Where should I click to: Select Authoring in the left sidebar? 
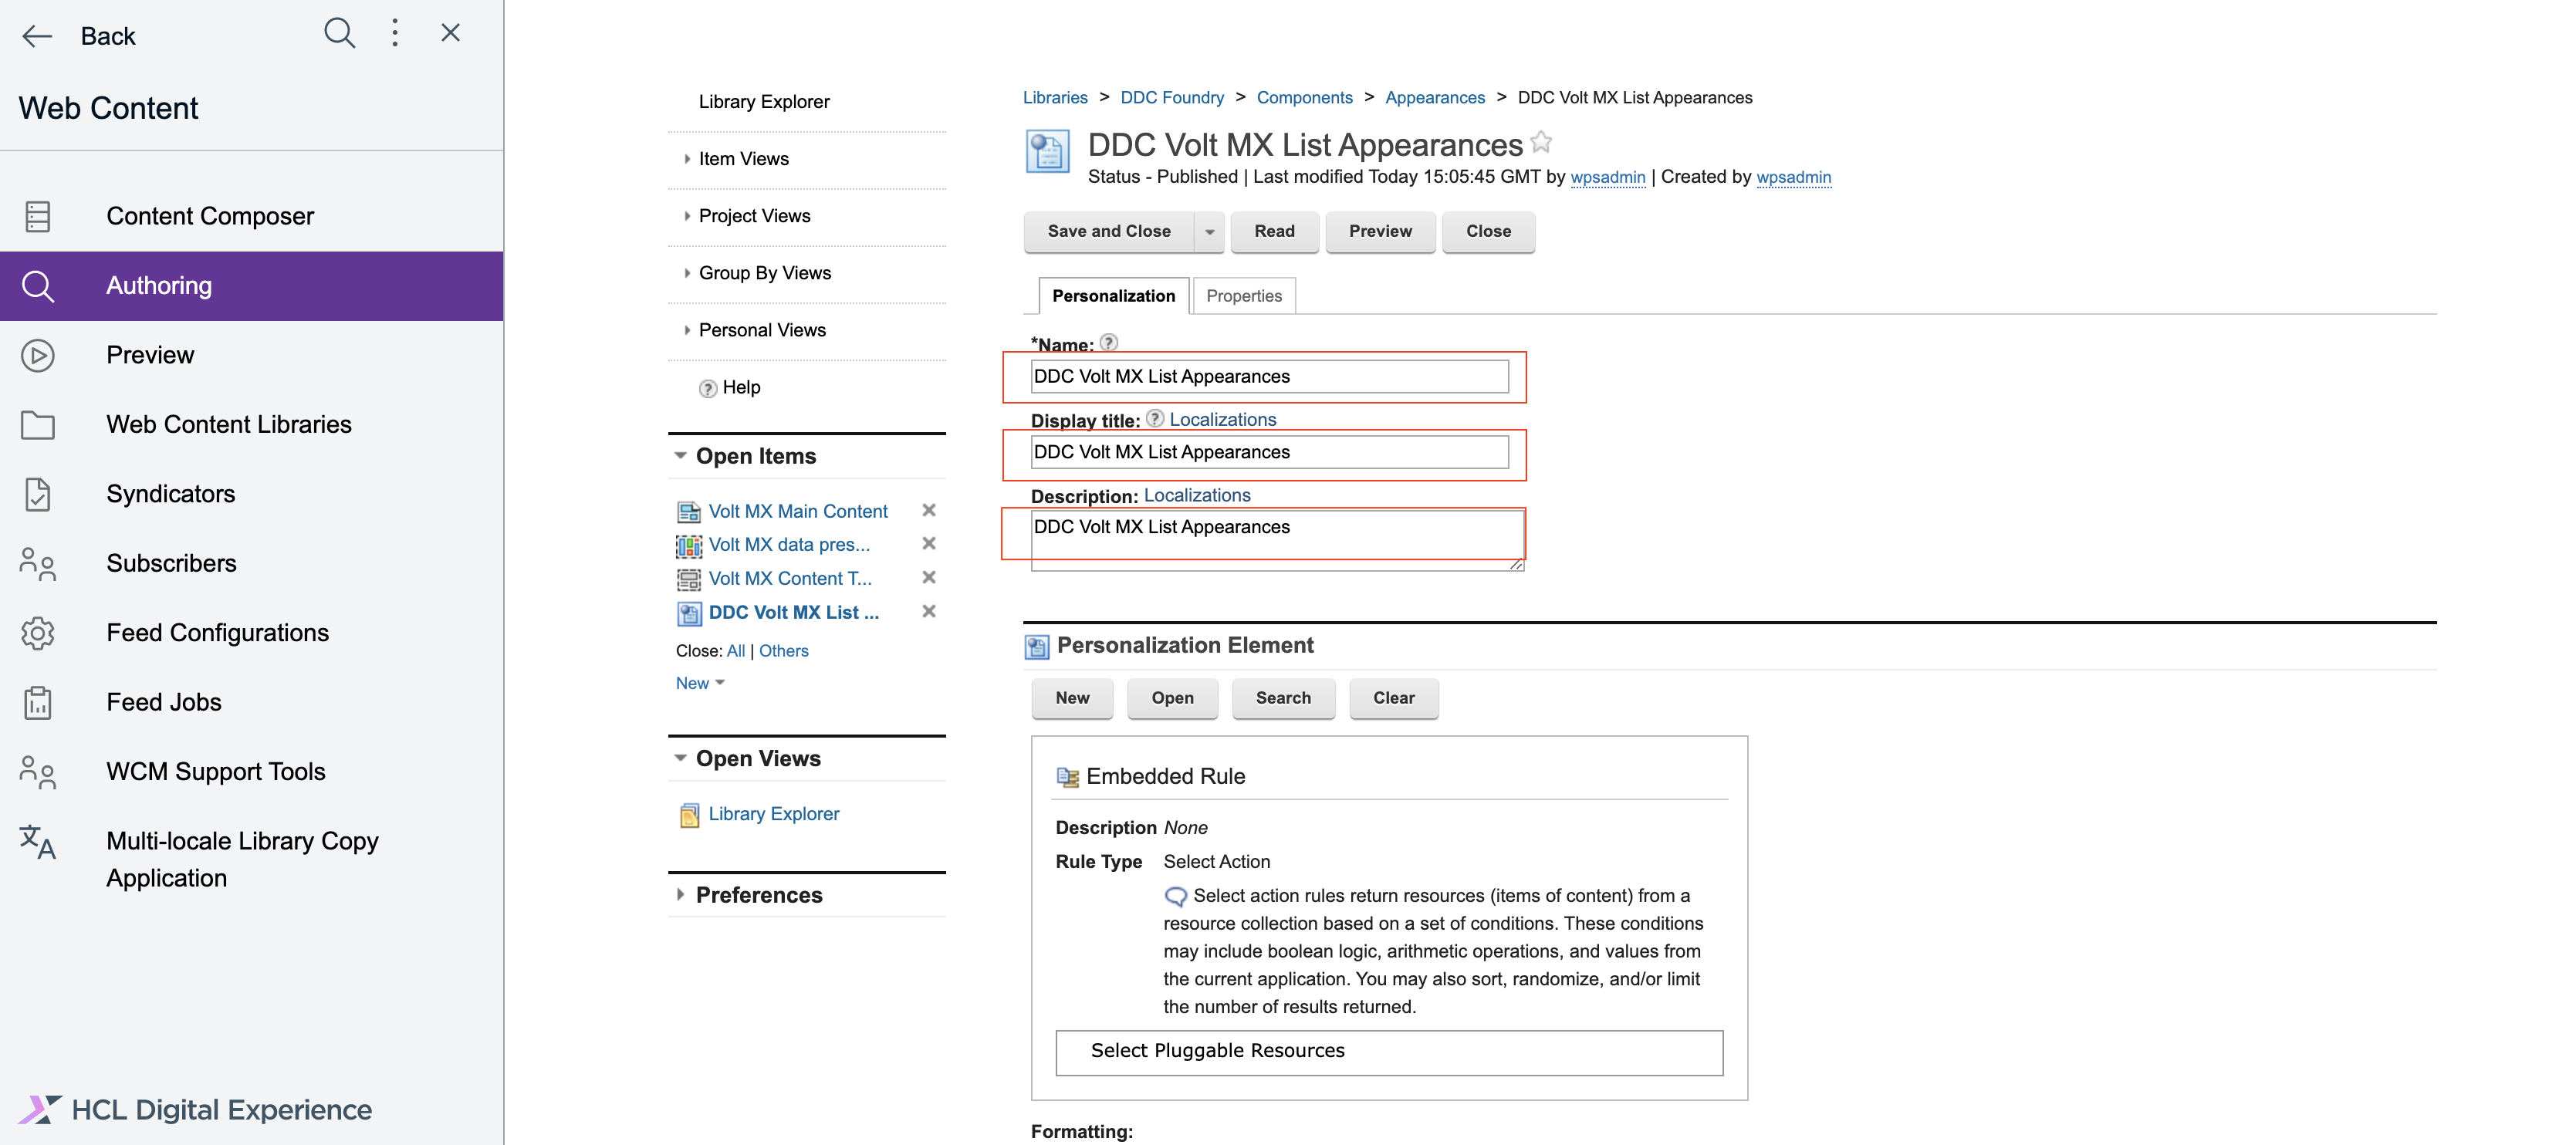(158, 285)
